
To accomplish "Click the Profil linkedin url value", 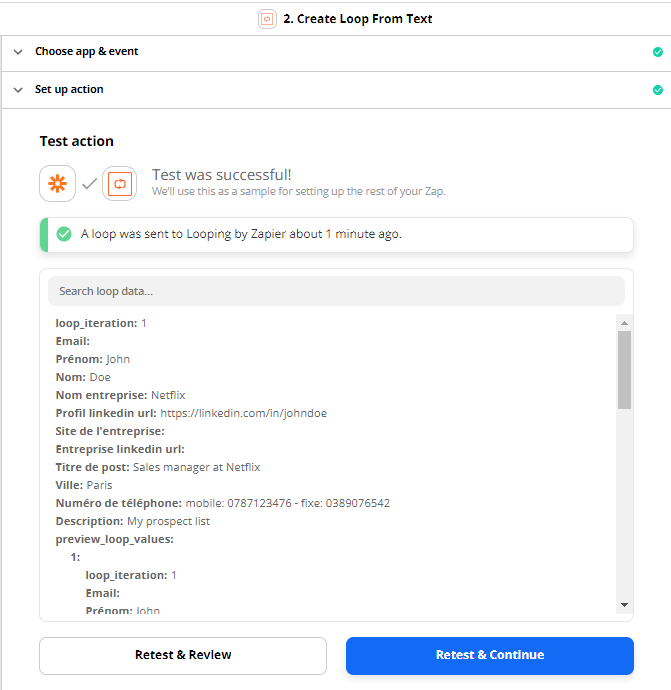I will pos(243,413).
